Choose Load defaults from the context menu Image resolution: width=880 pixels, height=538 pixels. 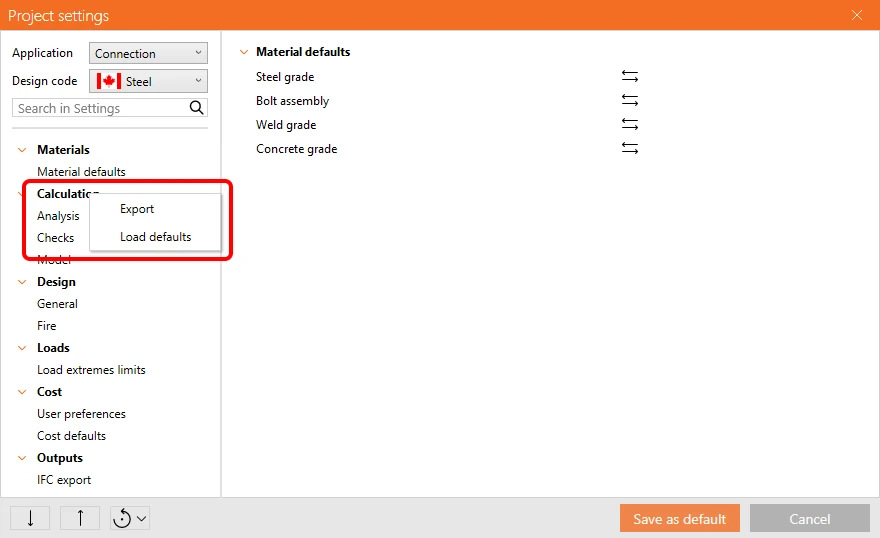155,237
